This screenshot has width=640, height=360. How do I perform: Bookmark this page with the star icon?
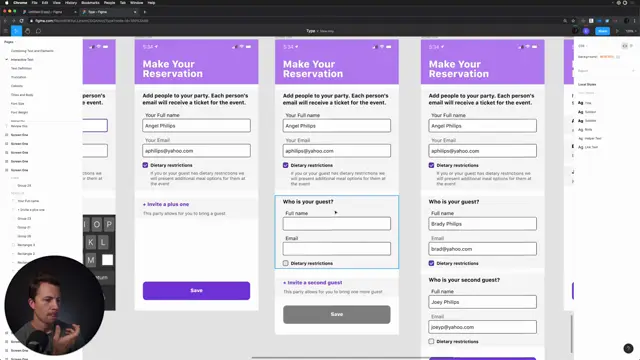(573, 21)
